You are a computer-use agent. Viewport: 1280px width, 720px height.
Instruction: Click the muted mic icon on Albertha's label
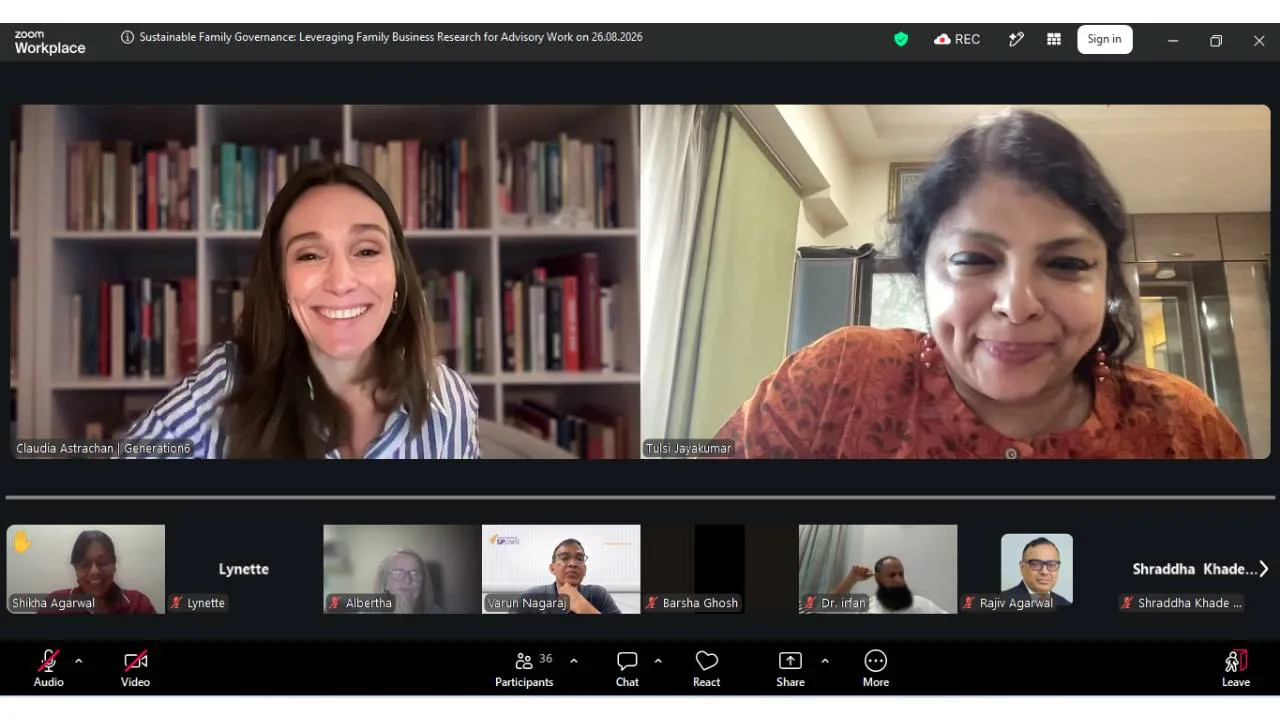(x=335, y=603)
